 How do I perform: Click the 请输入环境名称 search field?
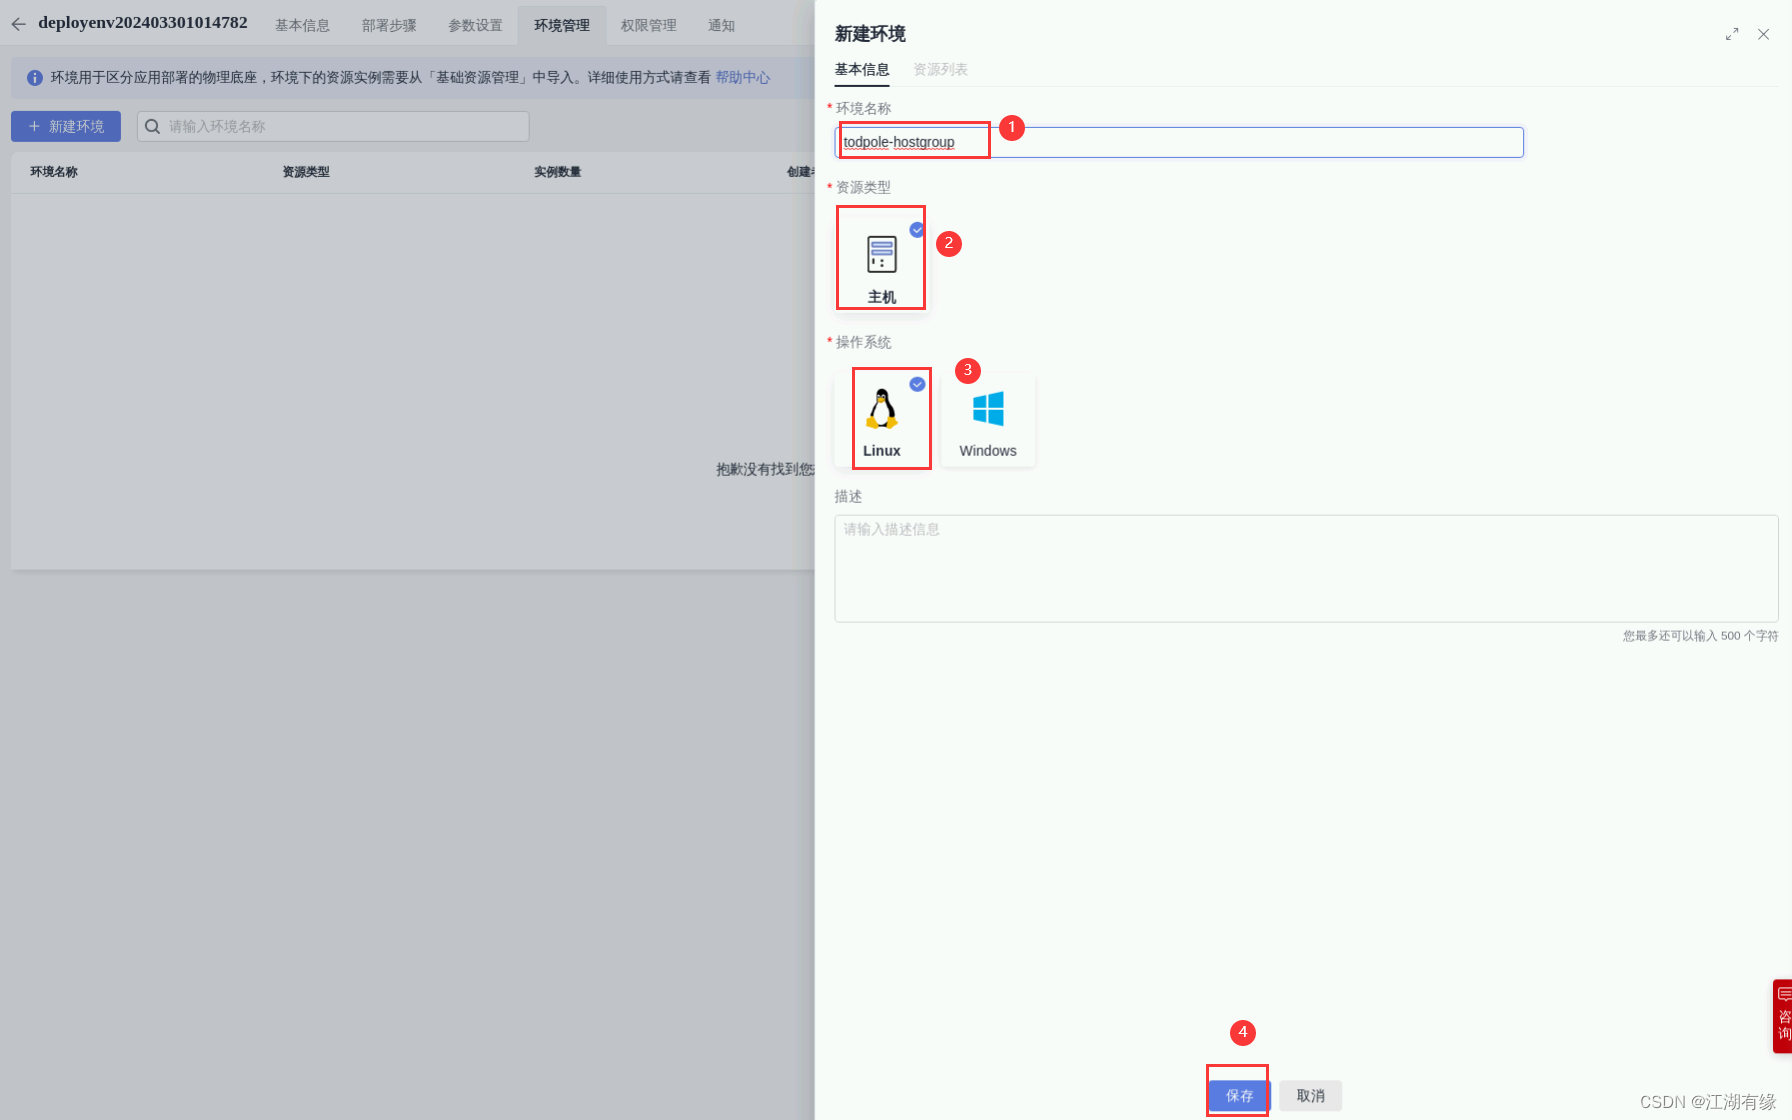click(x=300, y=126)
